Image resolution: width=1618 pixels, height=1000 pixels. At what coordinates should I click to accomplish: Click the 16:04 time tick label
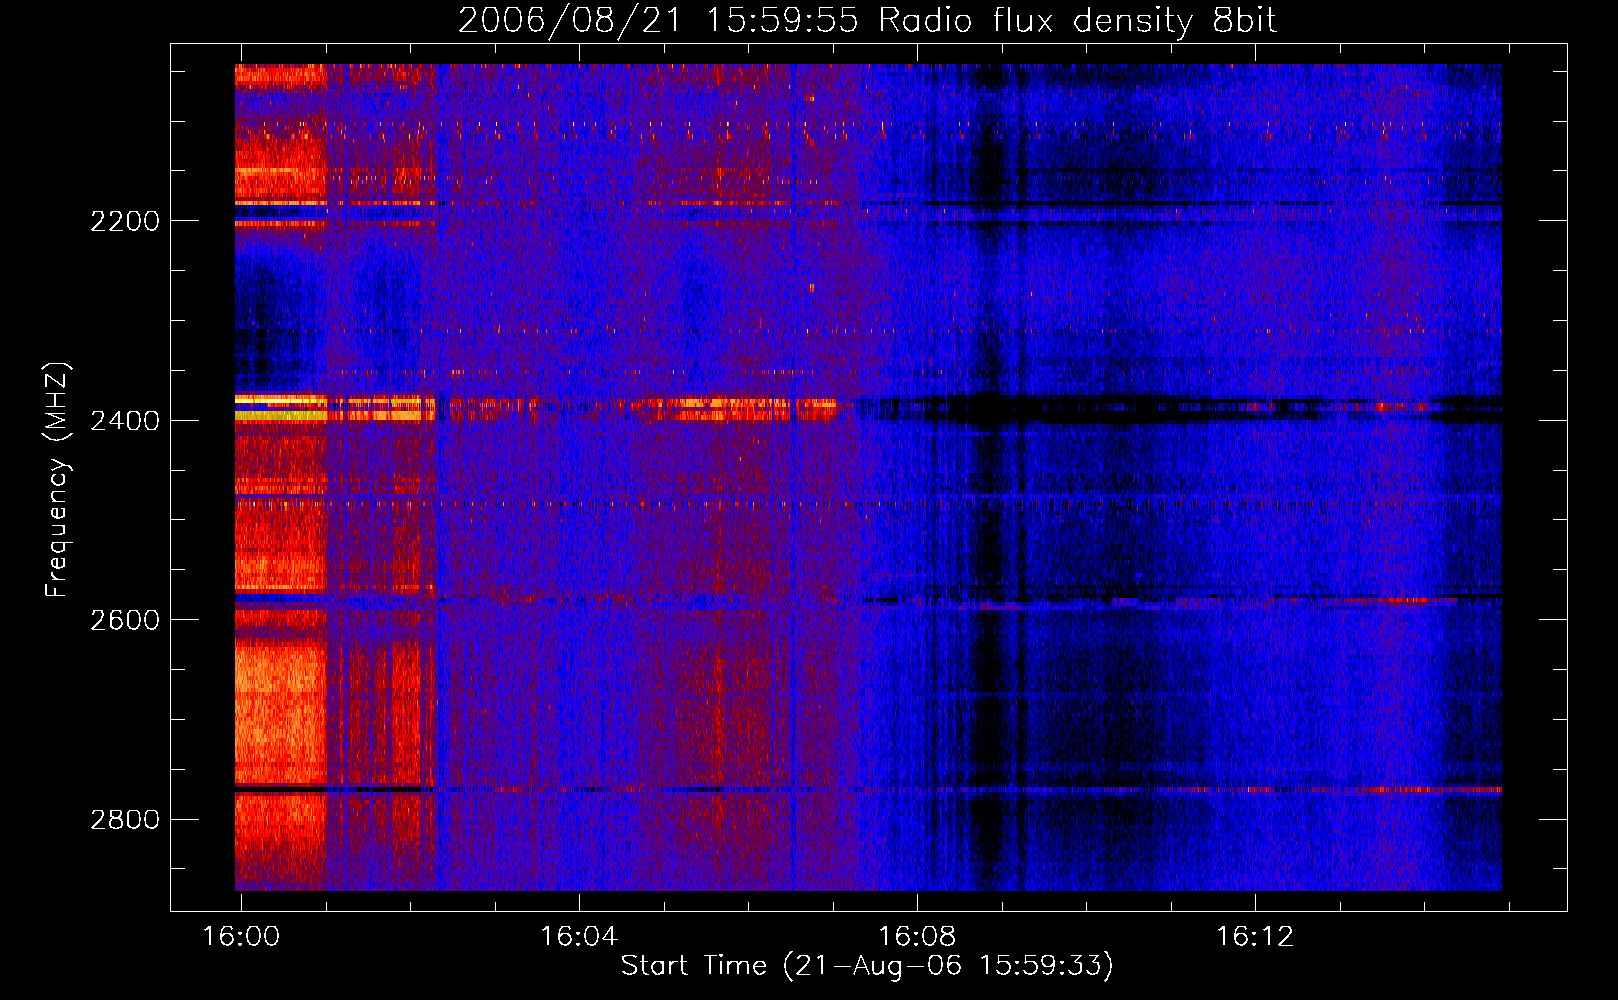[x=579, y=937]
